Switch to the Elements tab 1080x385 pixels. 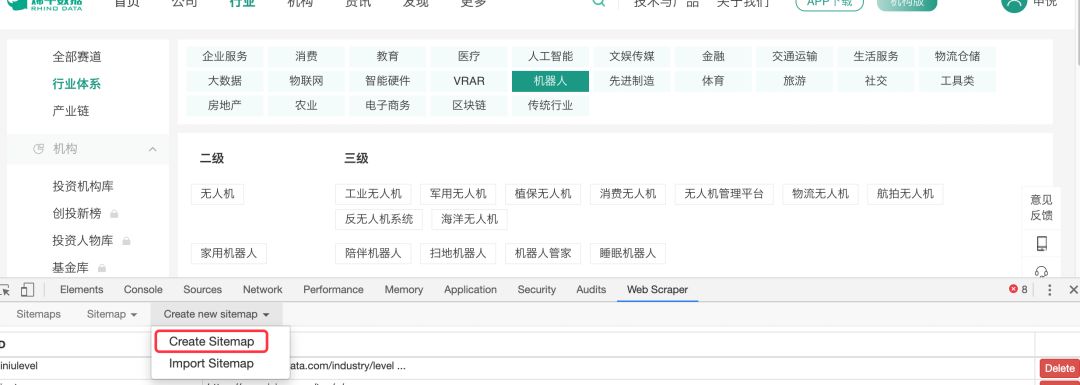click(81, 290)
